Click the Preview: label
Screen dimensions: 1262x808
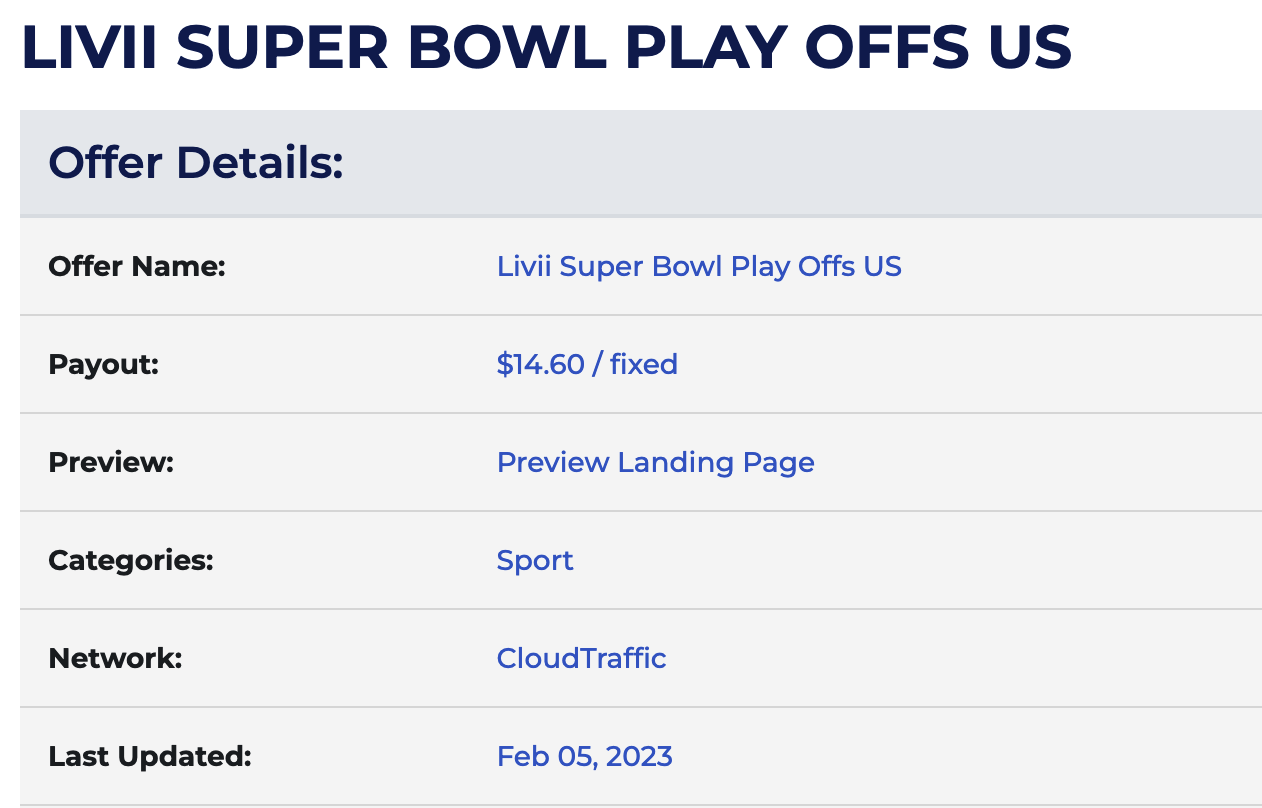[x=111, y=463]
